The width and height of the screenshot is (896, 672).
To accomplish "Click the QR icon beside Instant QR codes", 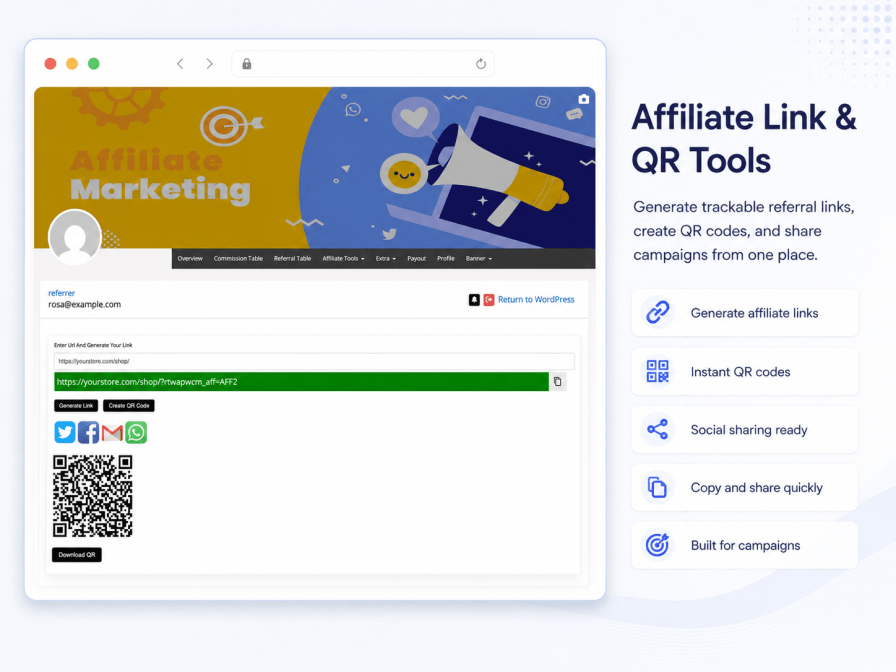I will tap(657, 371).
